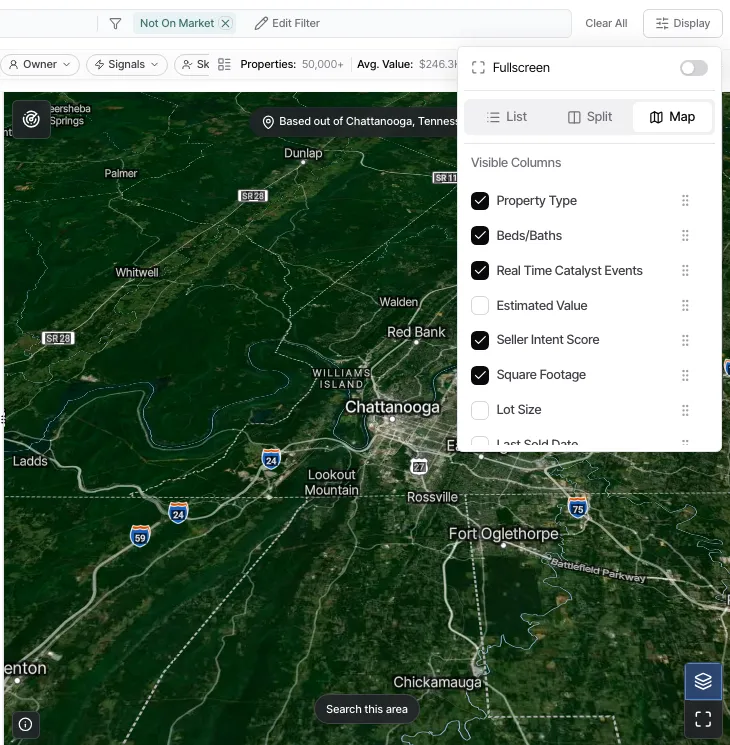Viewport: 730px width, 745px height.
Task: Click the Interstate 75 shield
Action: tap(577, 508)
